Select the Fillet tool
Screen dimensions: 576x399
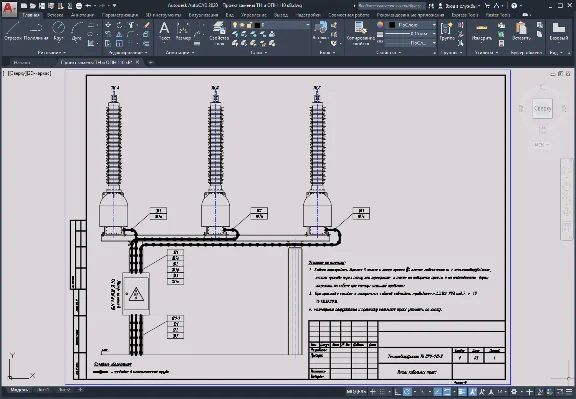[131, 34]
